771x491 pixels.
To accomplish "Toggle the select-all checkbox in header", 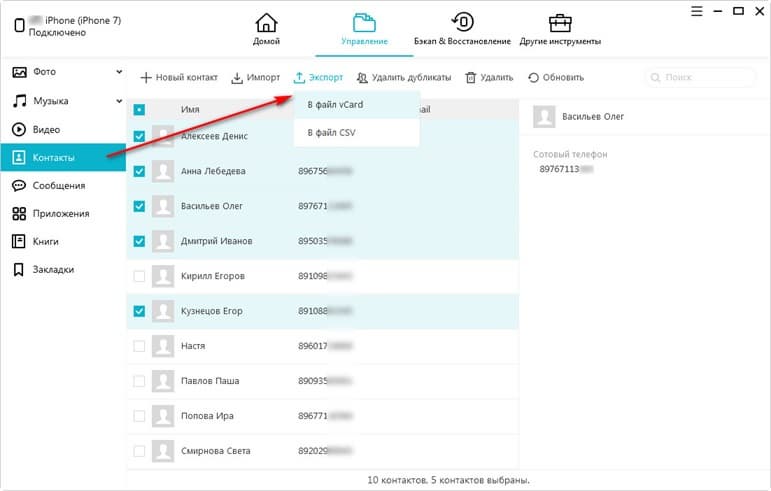I will (x=139, y=109).
